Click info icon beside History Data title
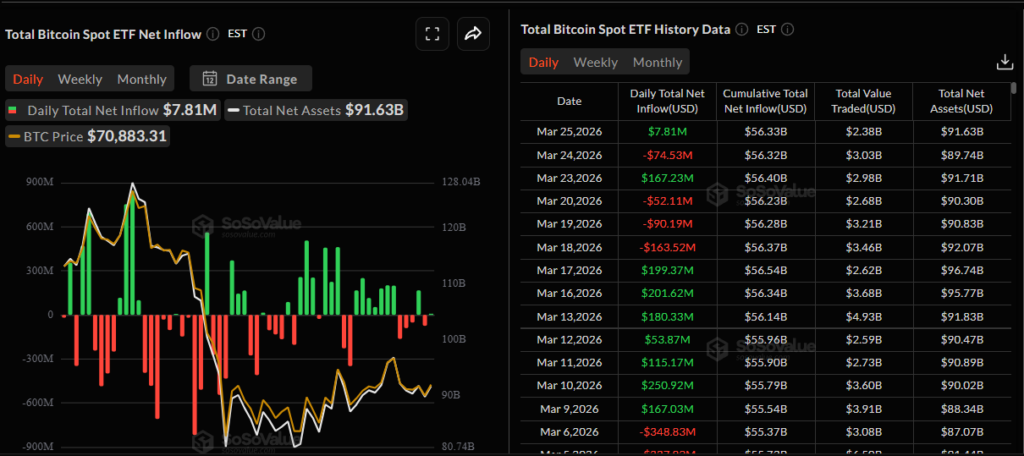The width and height of the screenshot is (1024, 456). [x=739, y=29]
